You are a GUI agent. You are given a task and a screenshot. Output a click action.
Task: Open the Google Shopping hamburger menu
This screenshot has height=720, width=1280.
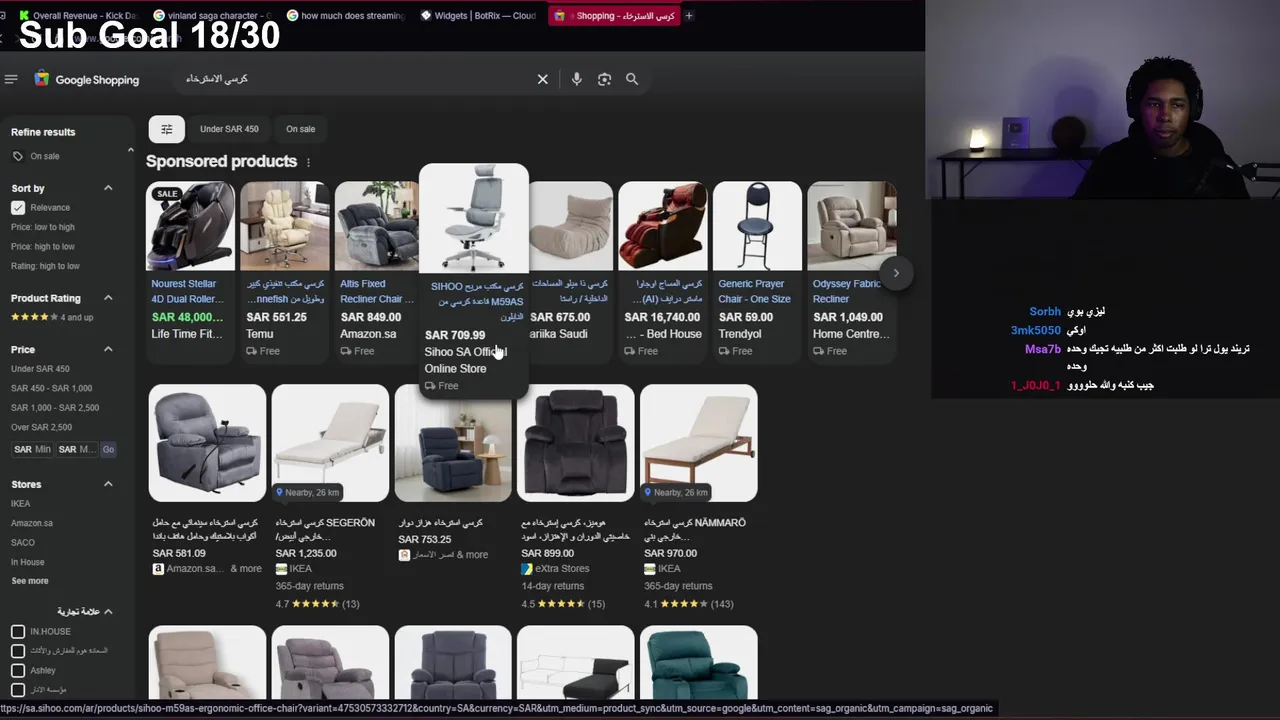coord(11,79)
